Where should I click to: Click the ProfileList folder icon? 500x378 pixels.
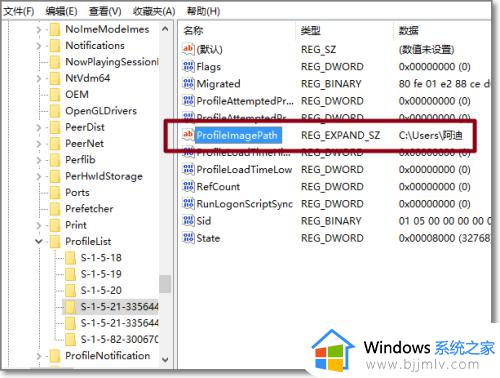(x=55, y=242)
